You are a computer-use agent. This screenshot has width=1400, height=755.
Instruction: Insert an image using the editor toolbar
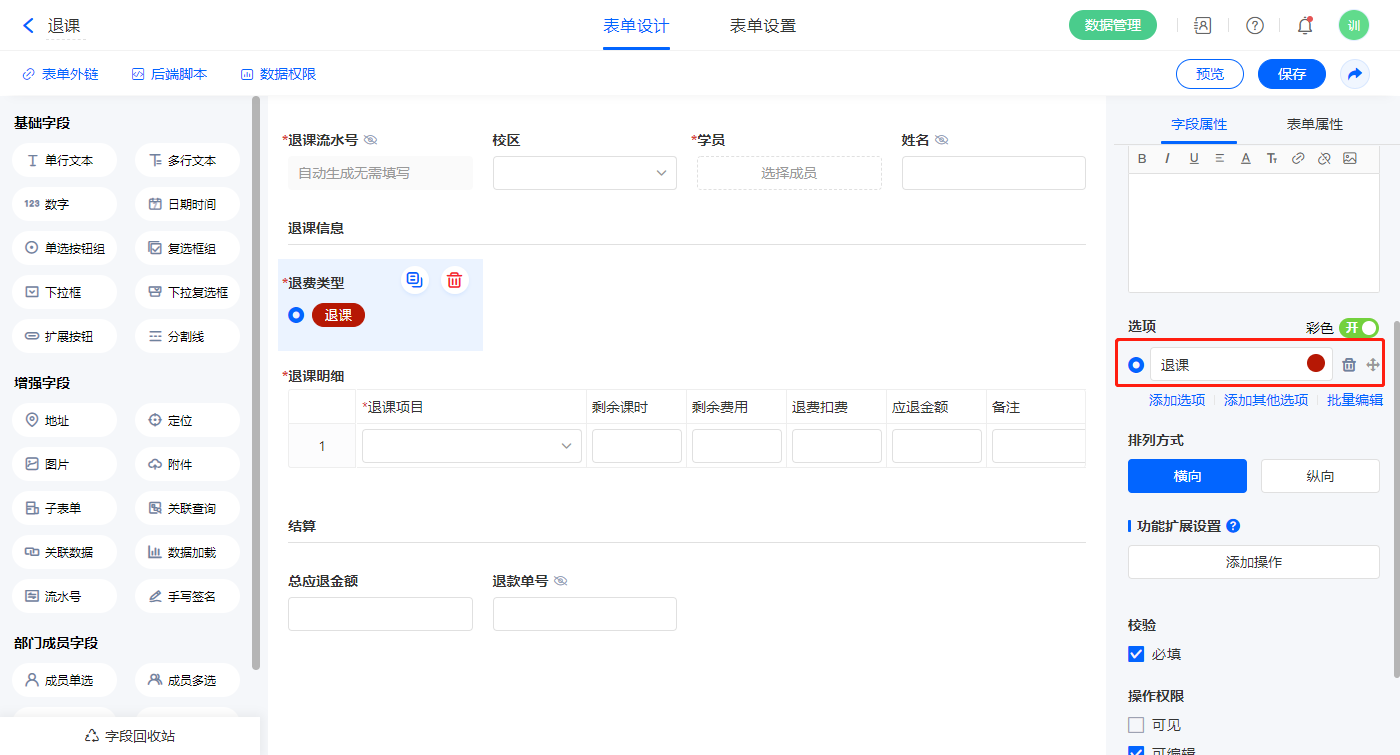coord(1350,158)
